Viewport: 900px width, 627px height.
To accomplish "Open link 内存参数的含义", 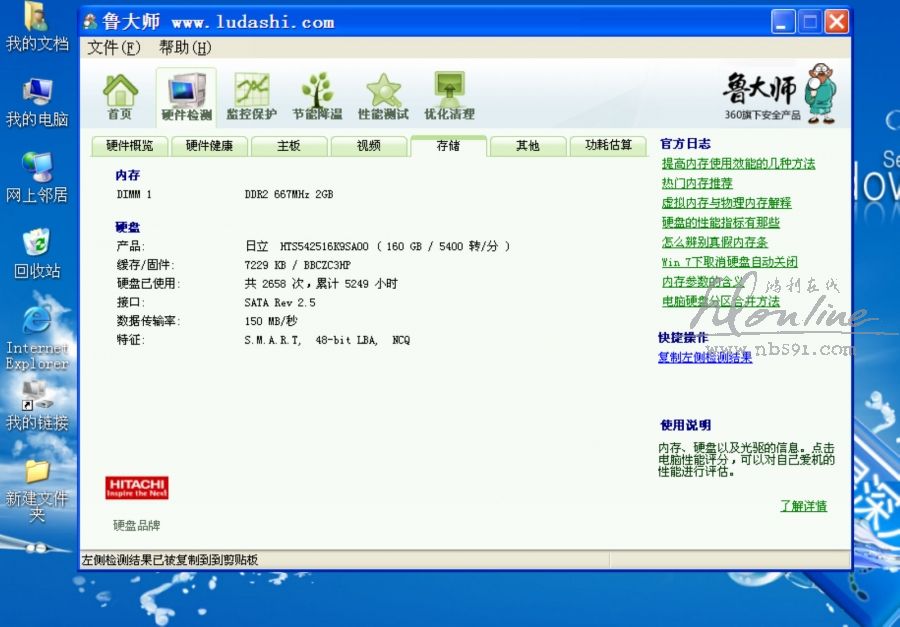I will [x=703, y=282].
